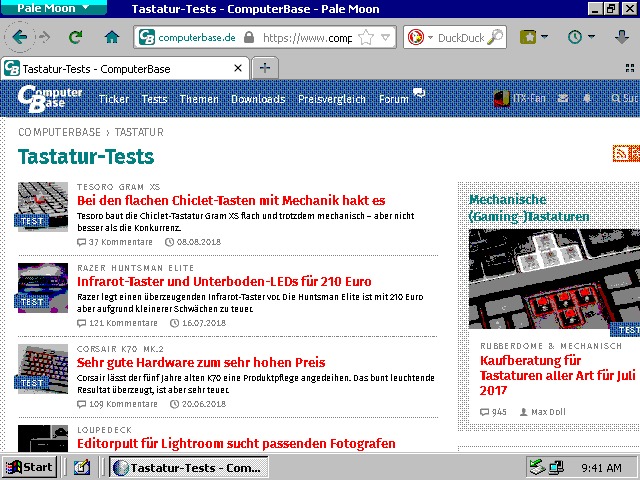
Task: Open 'Sehr gute Hardware zum sehr hohen Preis'
Action: [x=201, y=362]
